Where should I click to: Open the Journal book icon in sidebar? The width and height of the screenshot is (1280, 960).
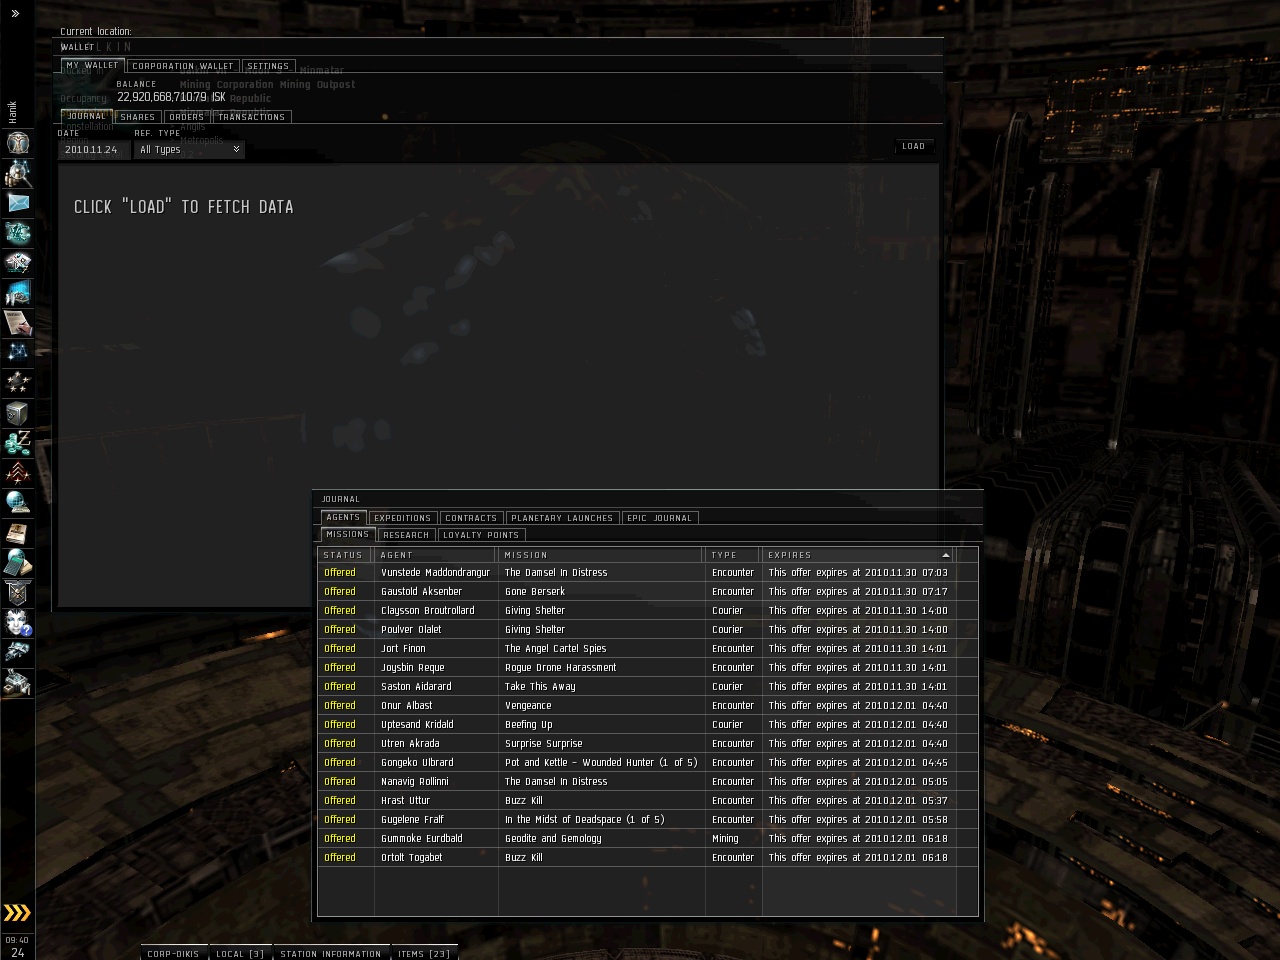(18, 533)
